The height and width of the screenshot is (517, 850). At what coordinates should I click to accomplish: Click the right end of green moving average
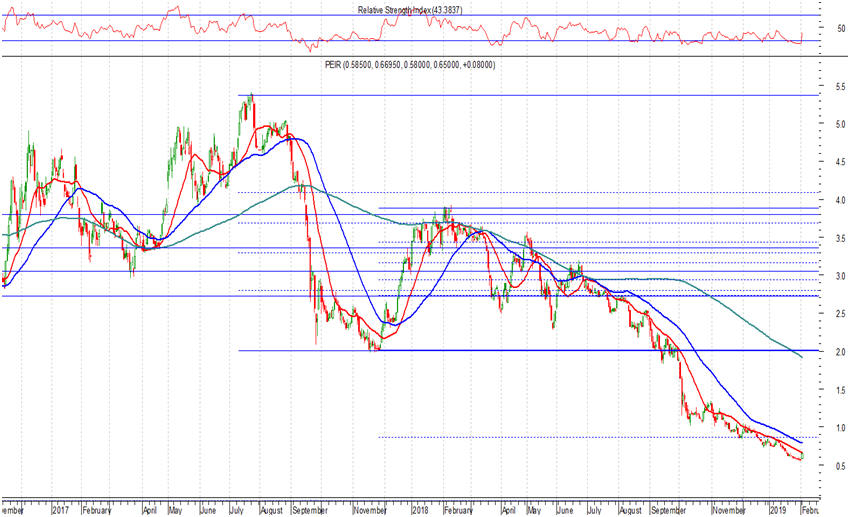801,356
